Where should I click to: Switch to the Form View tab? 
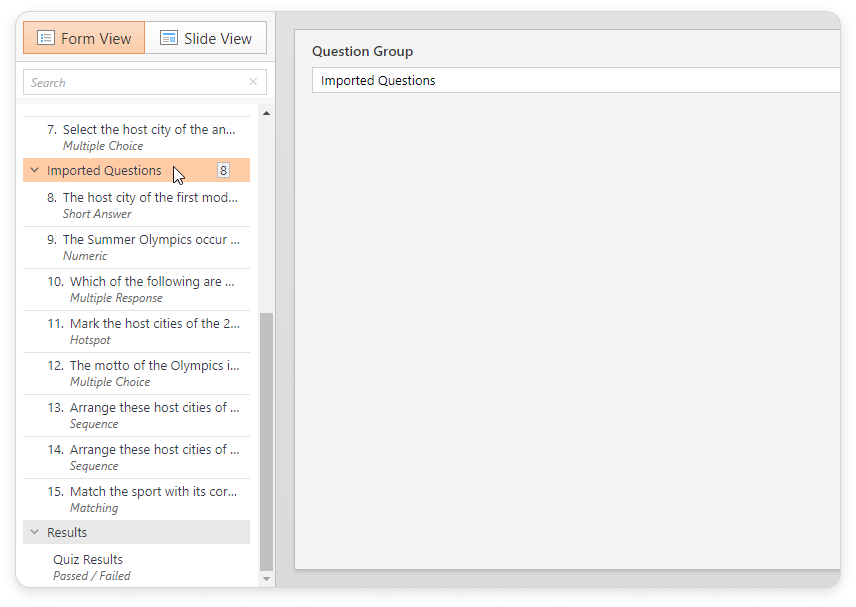(x=84, y=38)
